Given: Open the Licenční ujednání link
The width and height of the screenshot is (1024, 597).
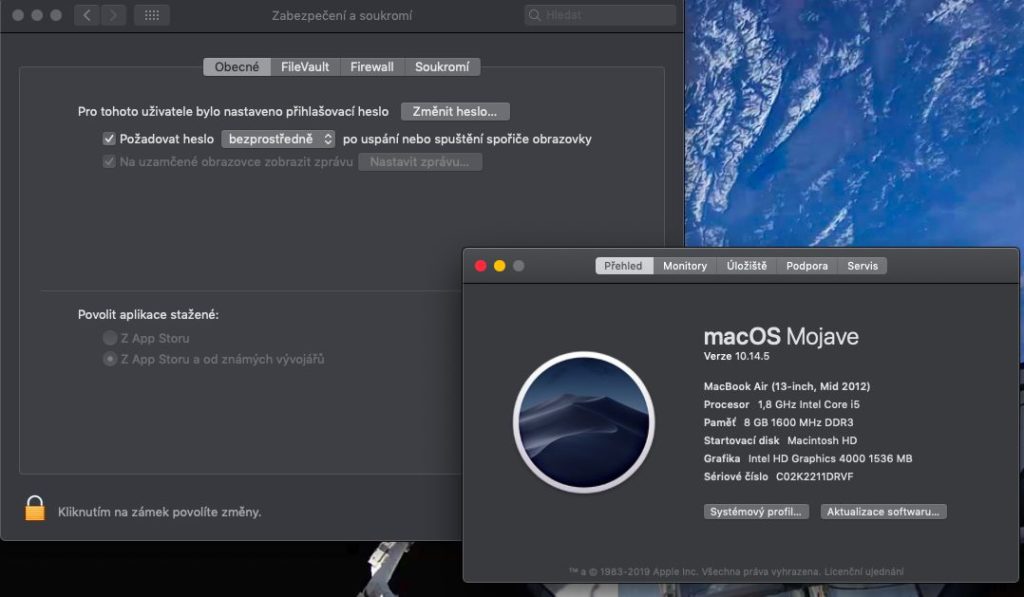Looking at the screenshot, I should point(864,572).
